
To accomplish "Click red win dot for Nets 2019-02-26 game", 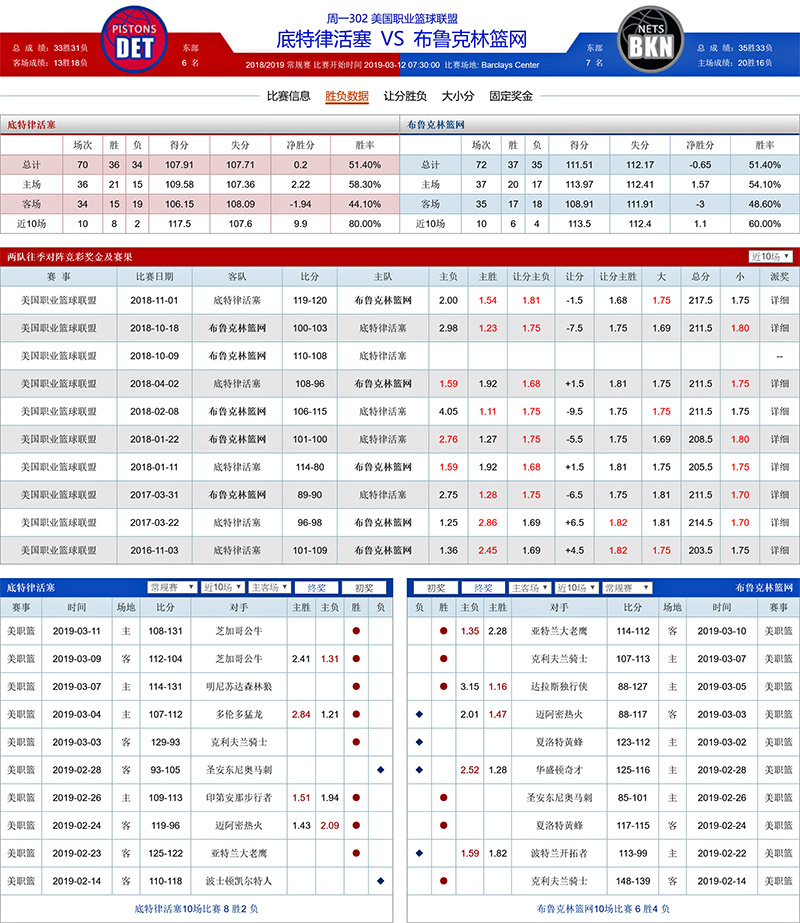I will tap(443, 798).
